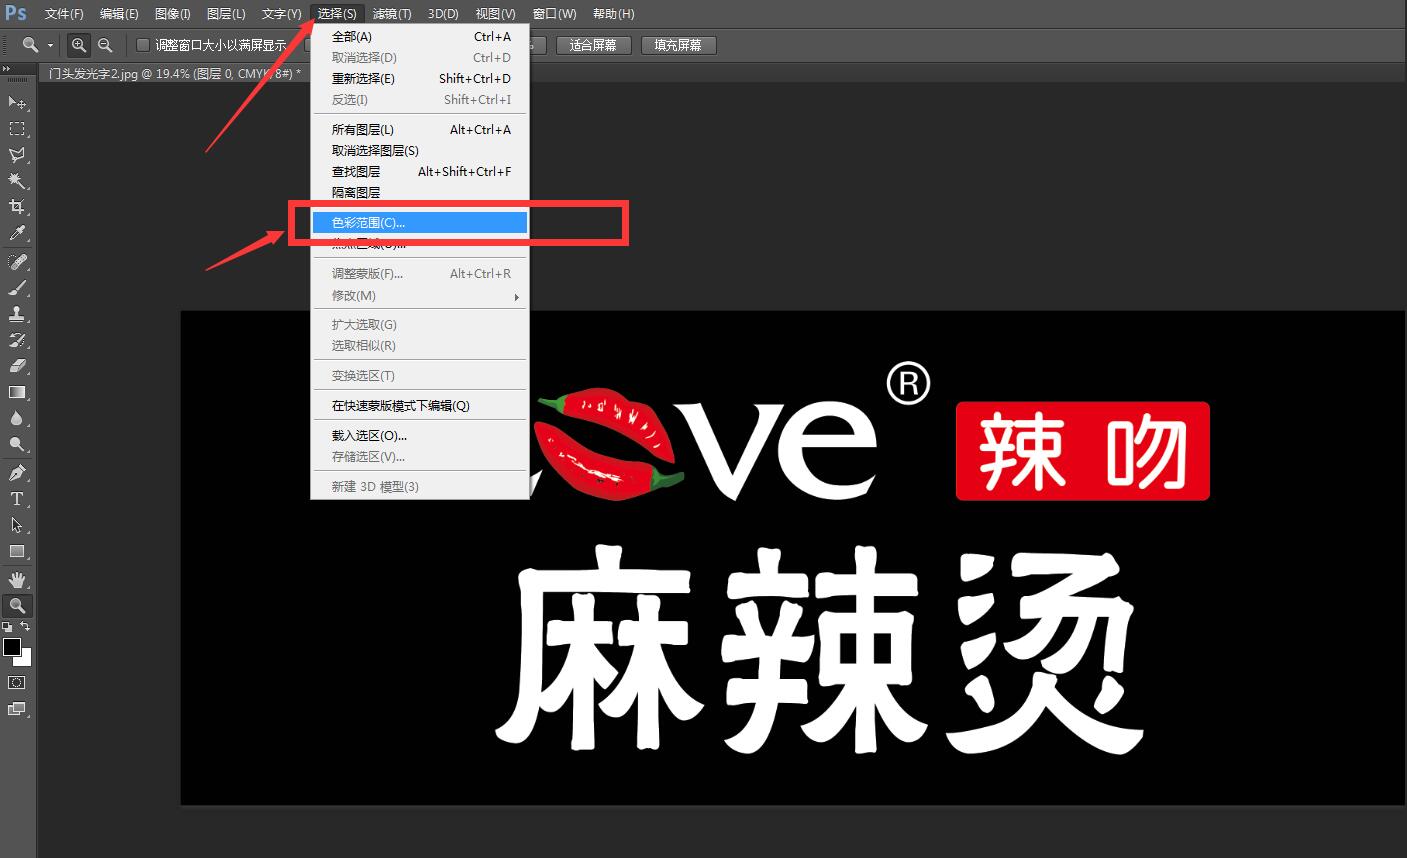Image resolution: width=1407 pixels, height=858 pixels.
Task: Click the ® symbol on canvas
Action: (908, 383)
